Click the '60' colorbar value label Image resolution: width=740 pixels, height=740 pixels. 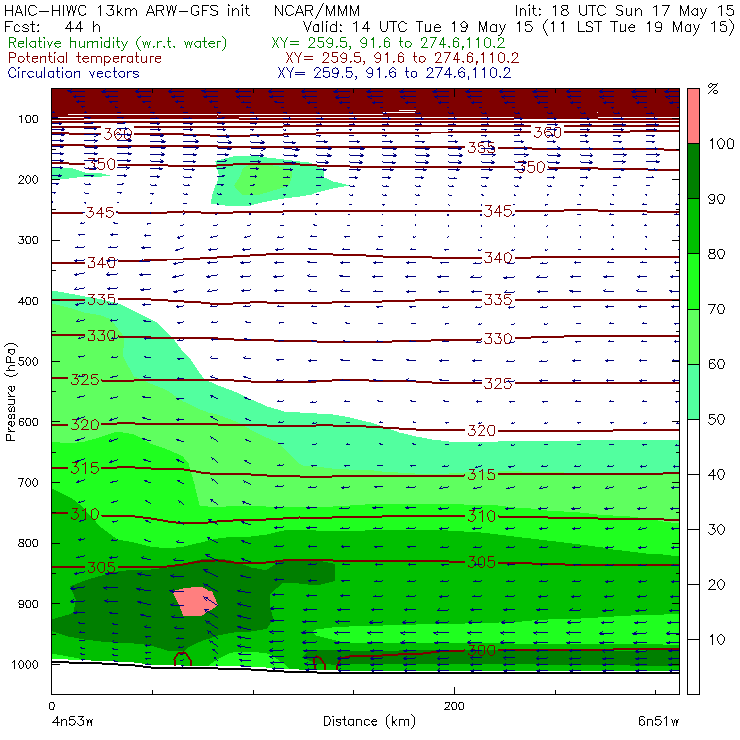(716, 364)
